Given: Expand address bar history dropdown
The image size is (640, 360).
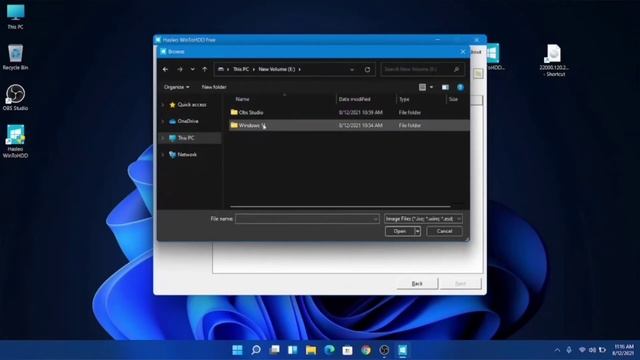Looking at the screenshot, I should [352, 69].
